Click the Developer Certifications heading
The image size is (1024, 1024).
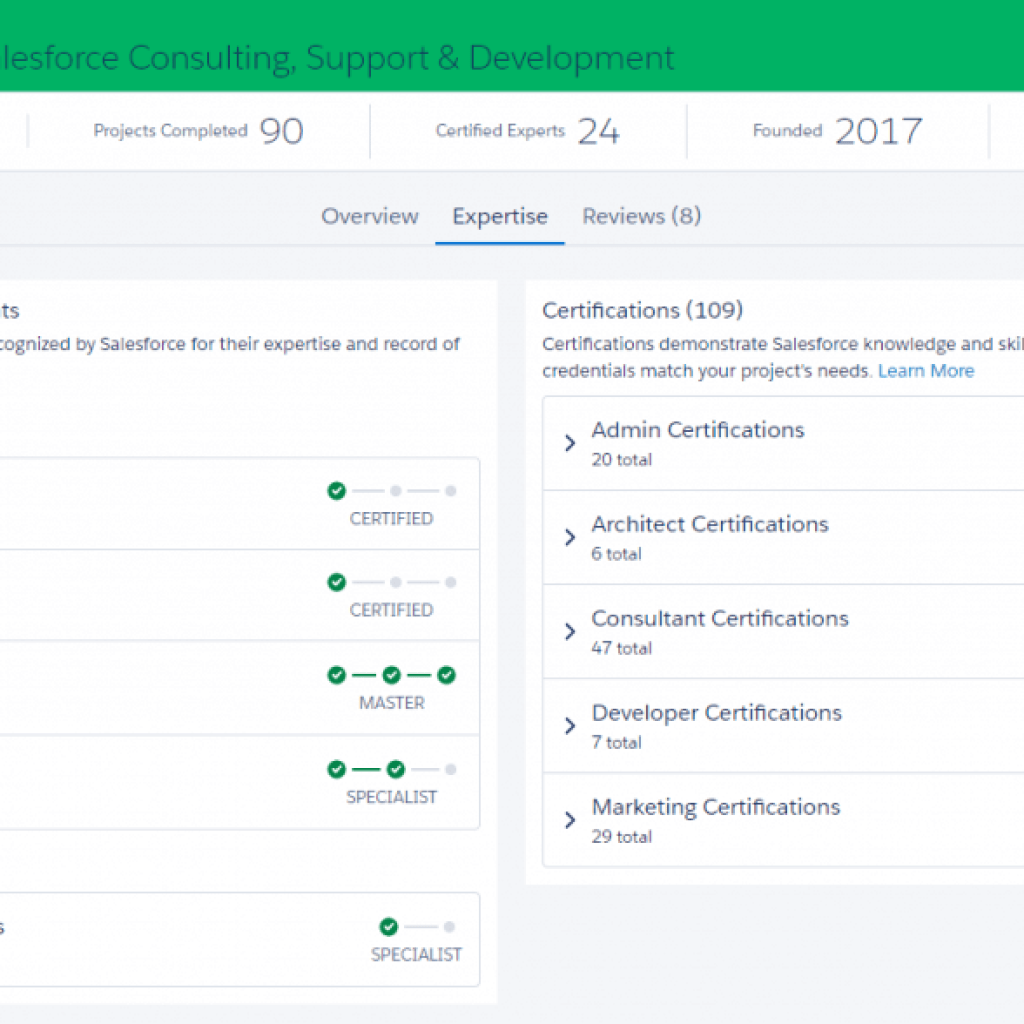click(716, 713)
